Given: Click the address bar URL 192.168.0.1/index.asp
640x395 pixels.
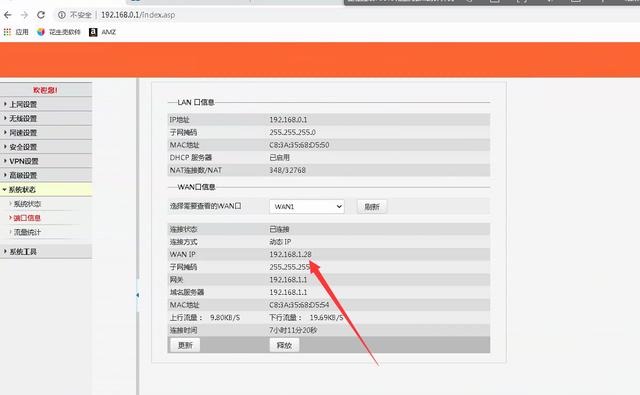Looking at the screenshot, I should tap(138, 15).
